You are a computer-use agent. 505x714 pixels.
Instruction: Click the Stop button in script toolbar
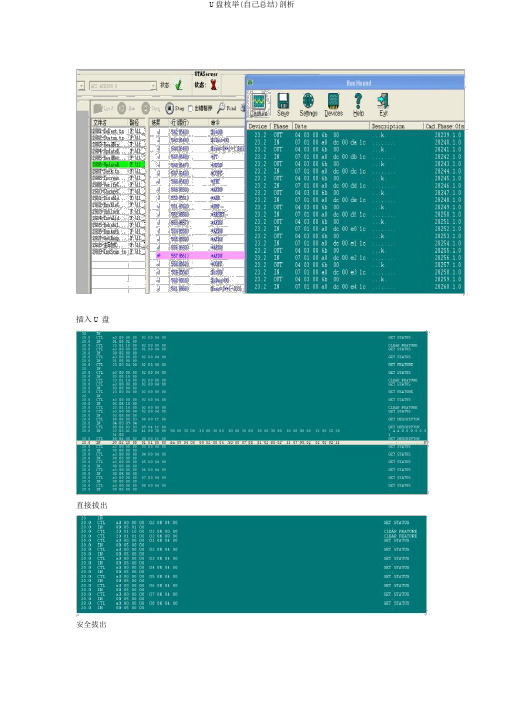pos(174,108)
